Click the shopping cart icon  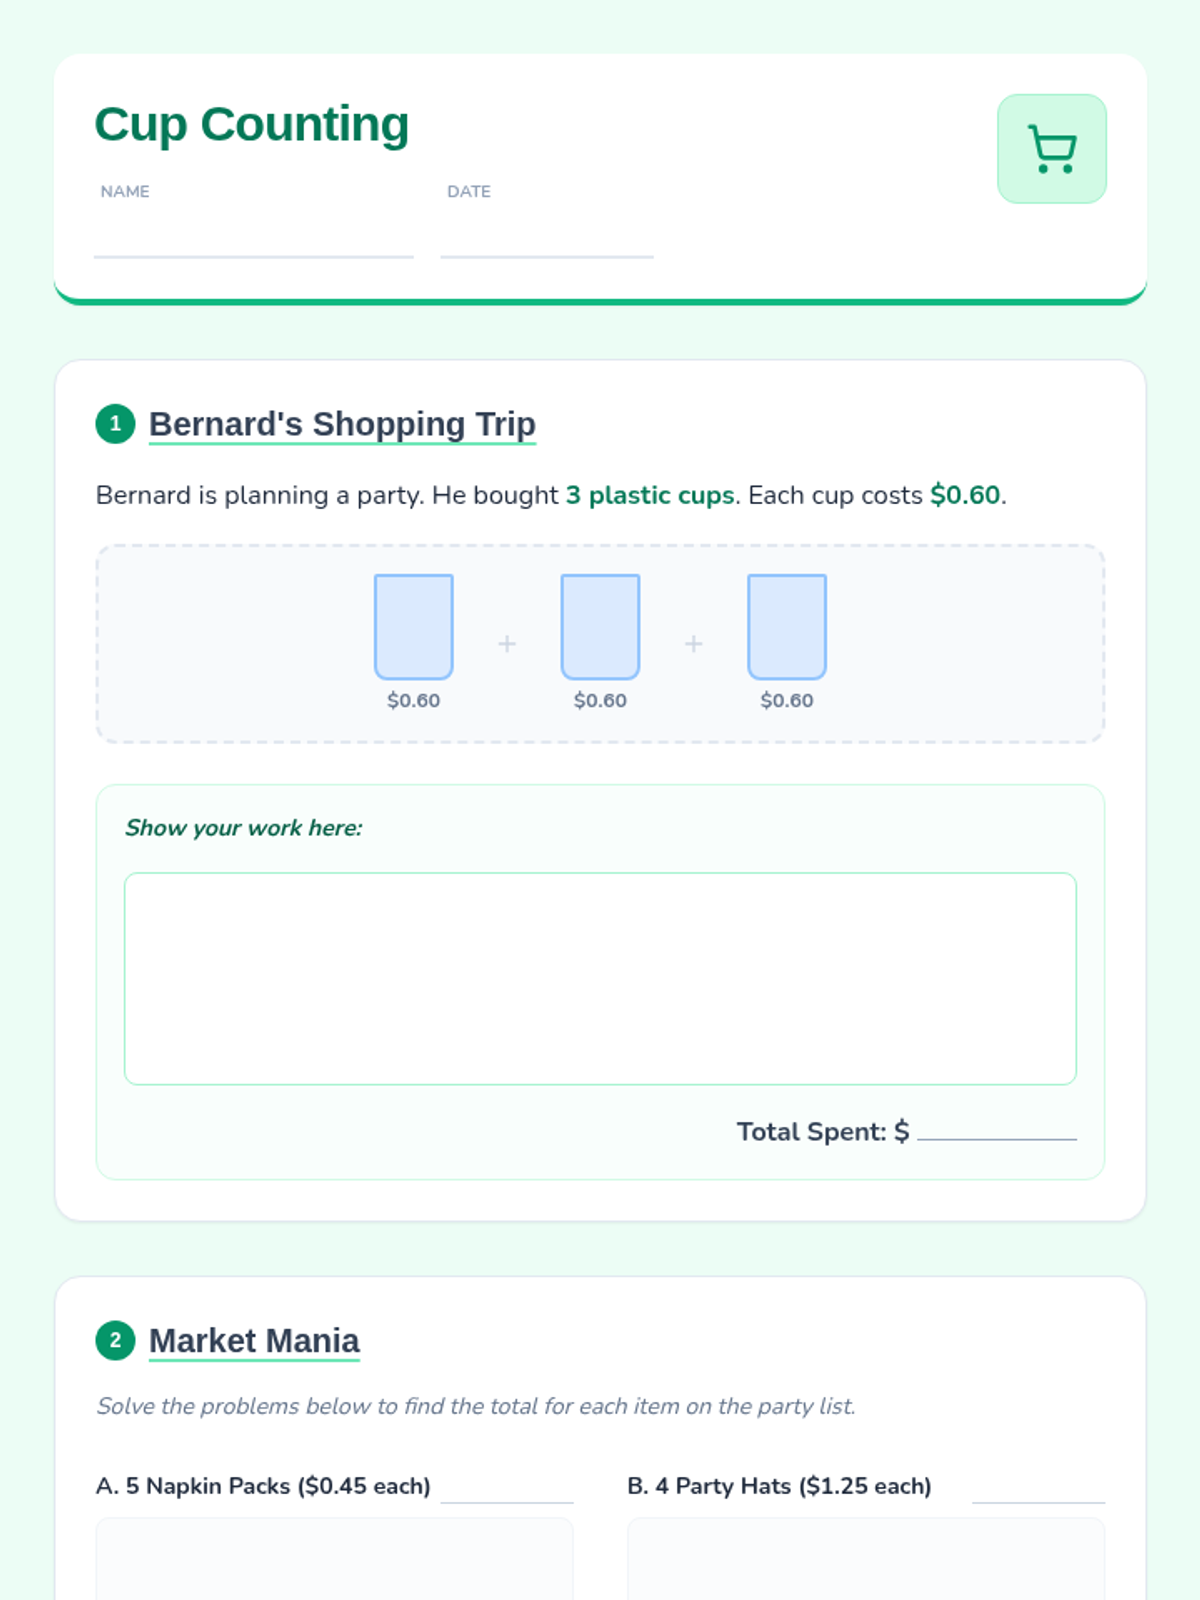tap(1051, 149)
